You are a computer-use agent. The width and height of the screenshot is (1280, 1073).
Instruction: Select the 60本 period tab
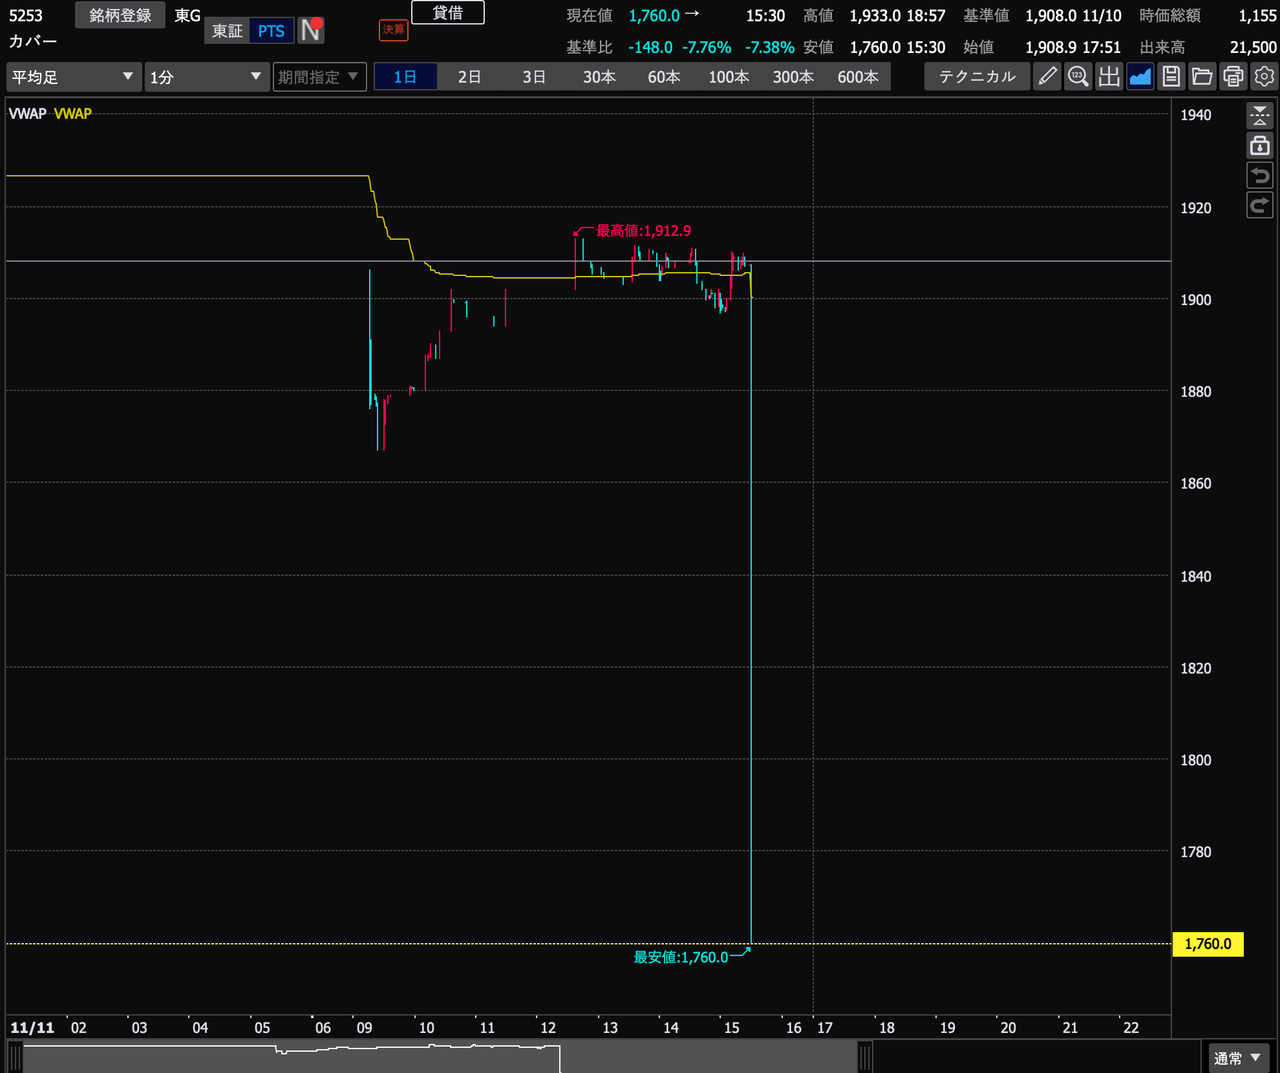[664, 77]
